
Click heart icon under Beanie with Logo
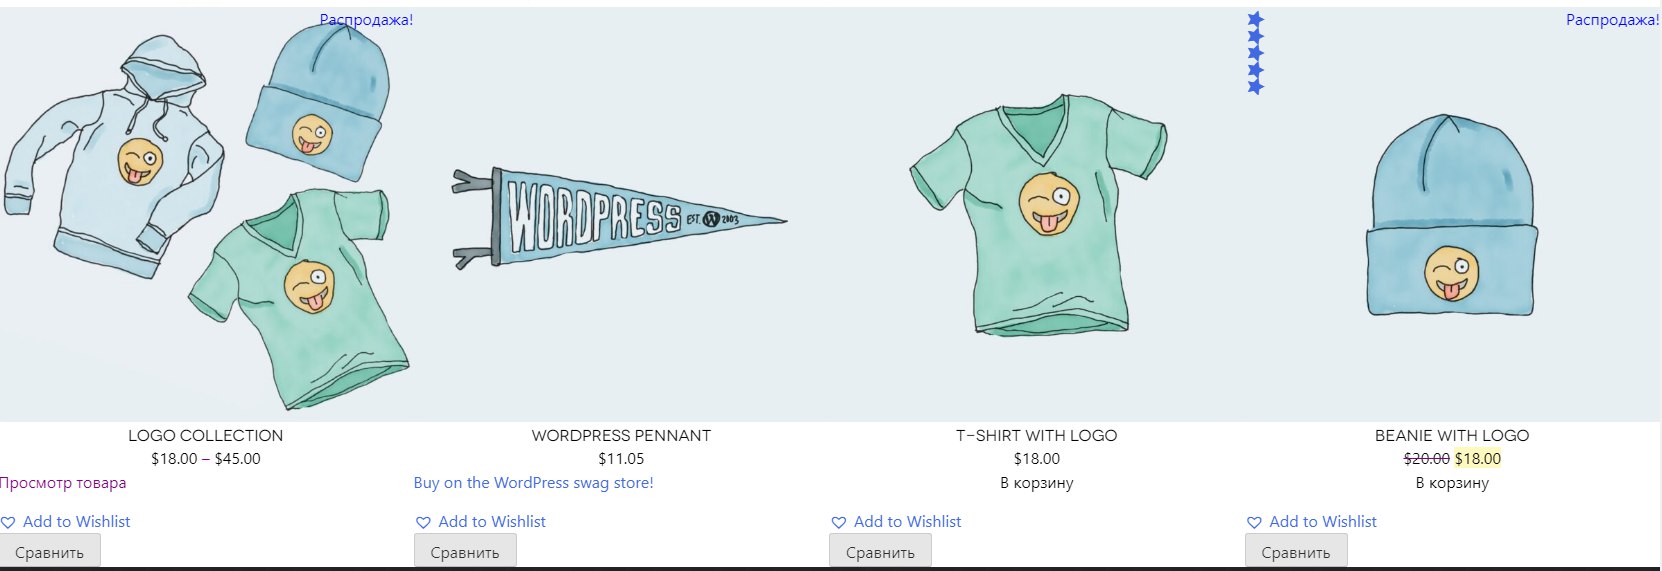coord(1254,522)
